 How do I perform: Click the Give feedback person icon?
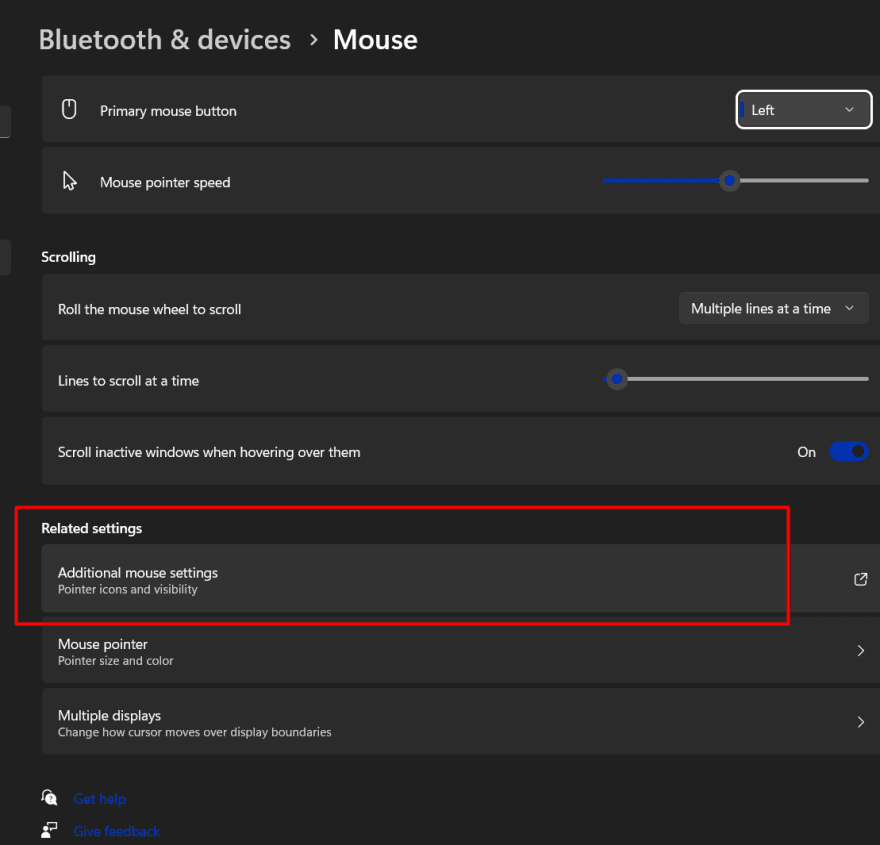49,830
